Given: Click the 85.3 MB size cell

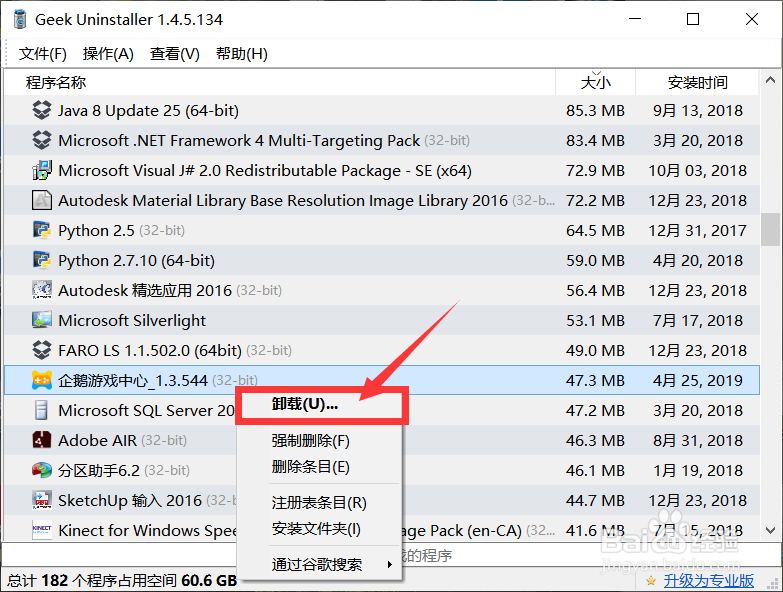Looking at the screenshot, I should click(595, 110).
